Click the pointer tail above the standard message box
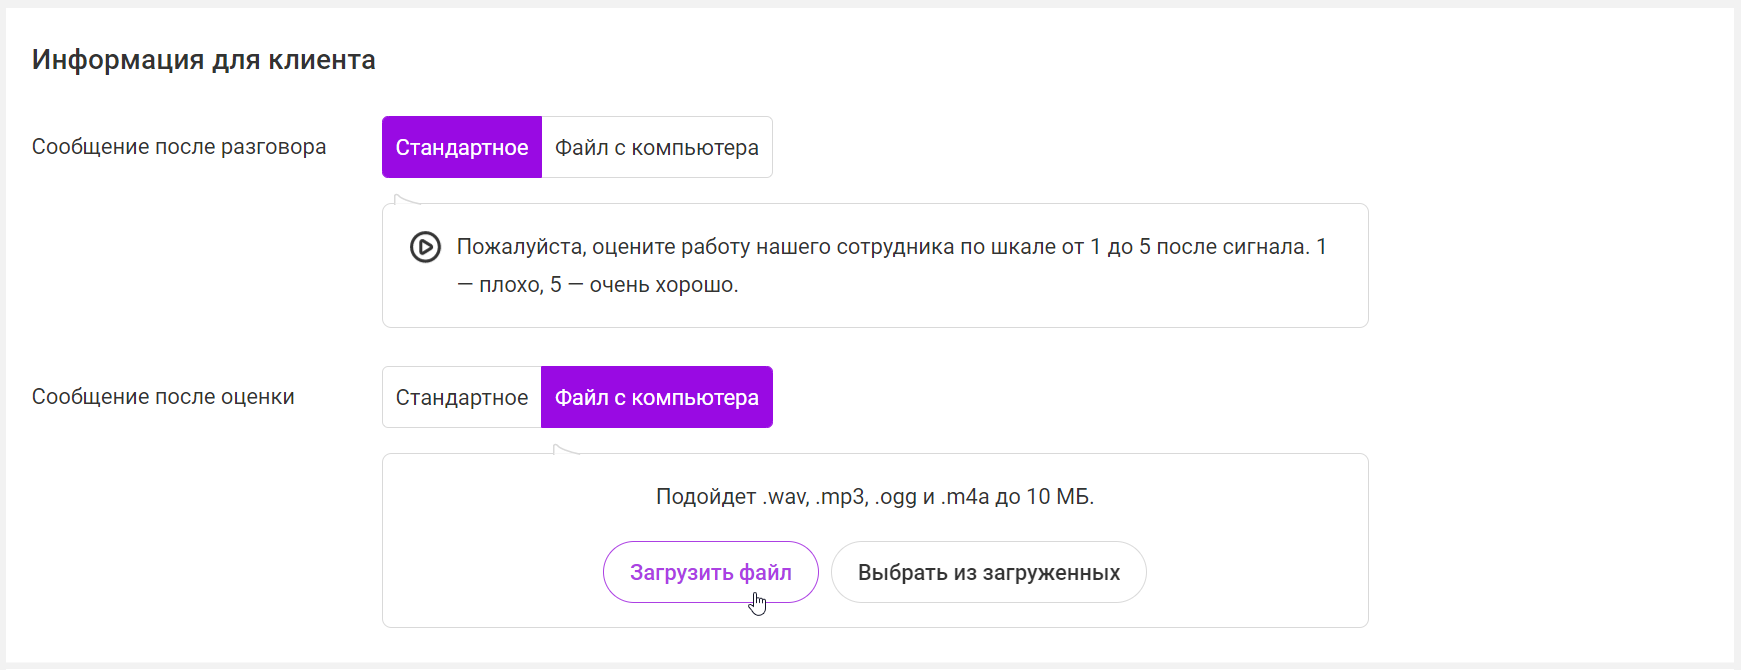This screenshot has width=1741, height=670. 405,199
